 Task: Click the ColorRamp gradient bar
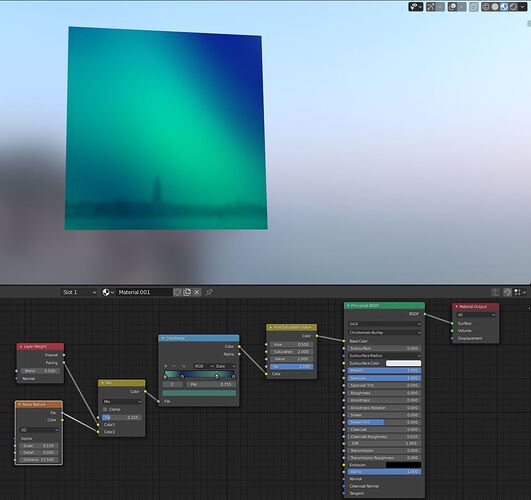click(x=199, y=374)
